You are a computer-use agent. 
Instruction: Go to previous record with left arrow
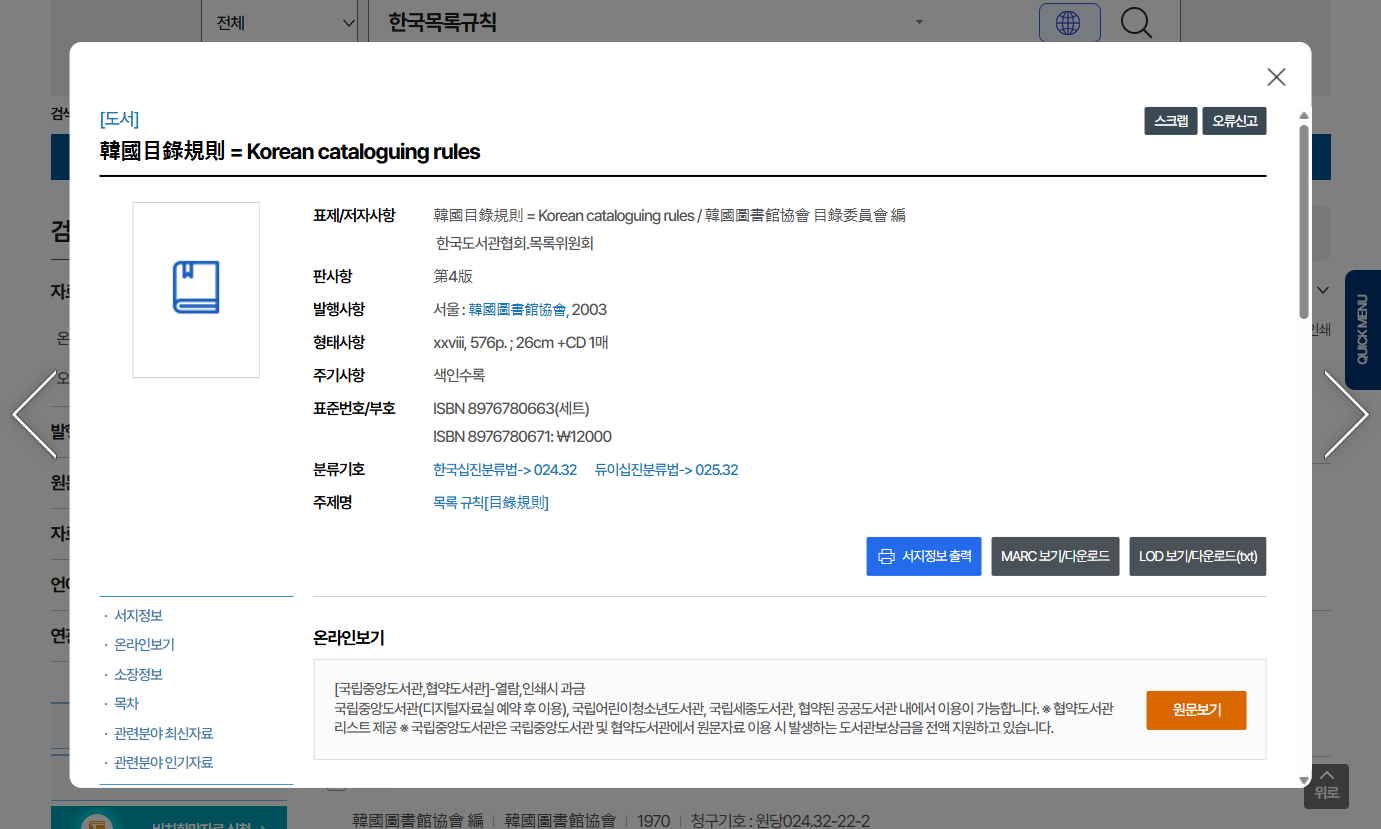click(34, 414)
